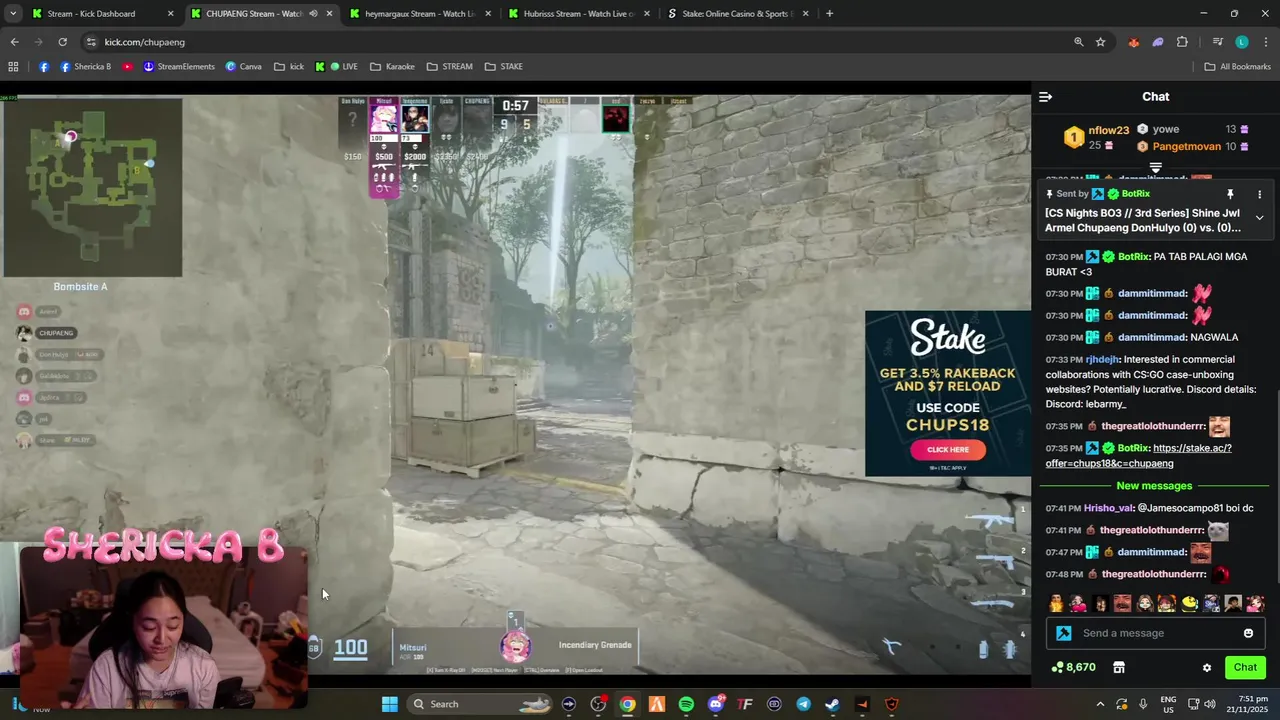
Task: Open chat settings gear icon
Action: tap(1207, 668)
